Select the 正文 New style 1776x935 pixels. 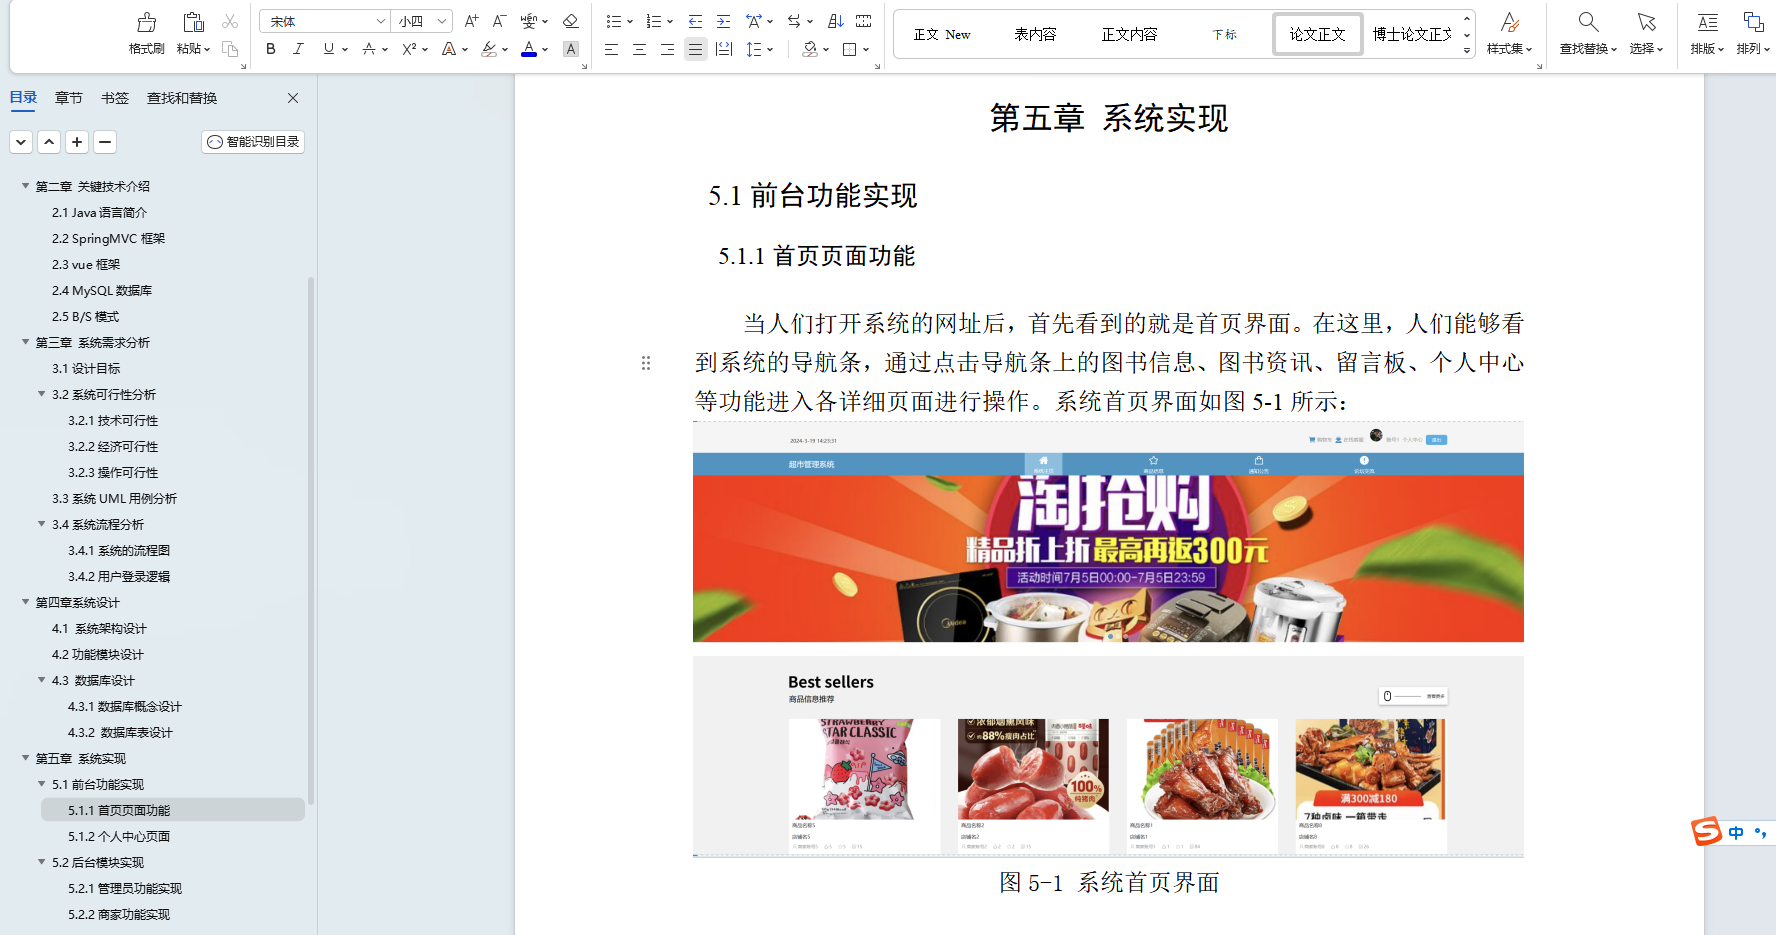(x=942, y=34)
